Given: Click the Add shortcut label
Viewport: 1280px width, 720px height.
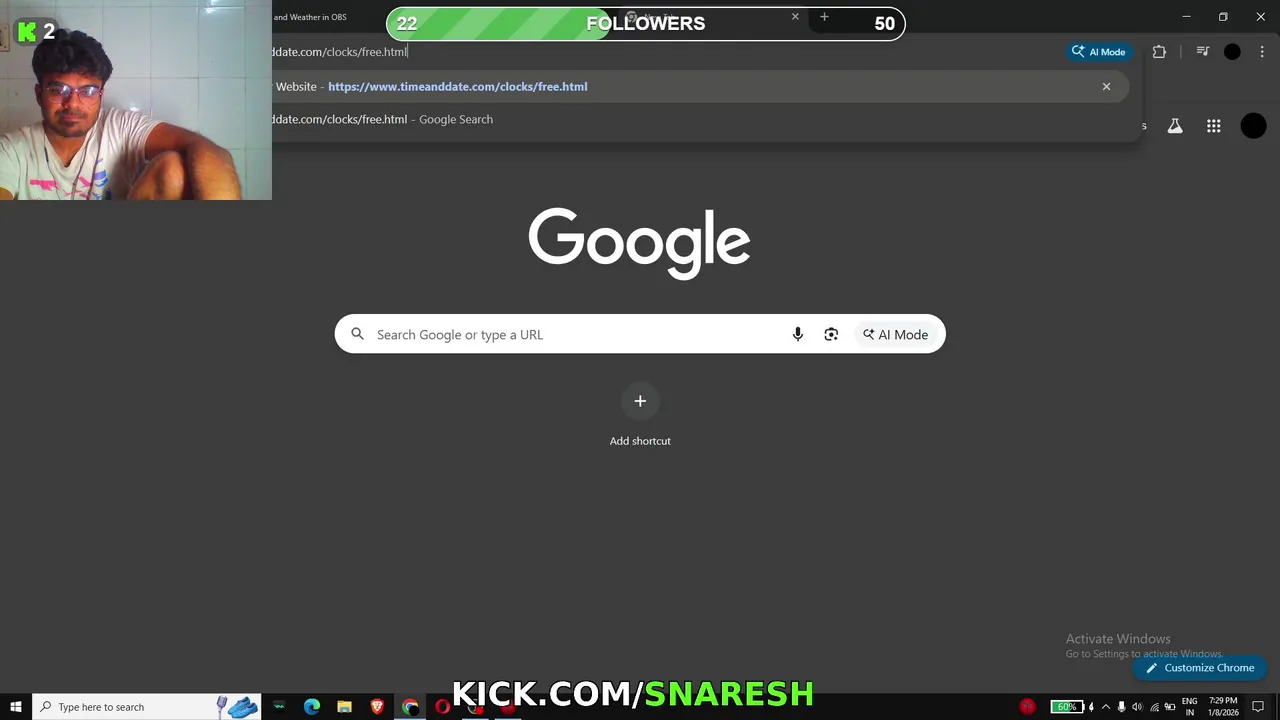Looking at the screenshot, I should pos(640,441).
